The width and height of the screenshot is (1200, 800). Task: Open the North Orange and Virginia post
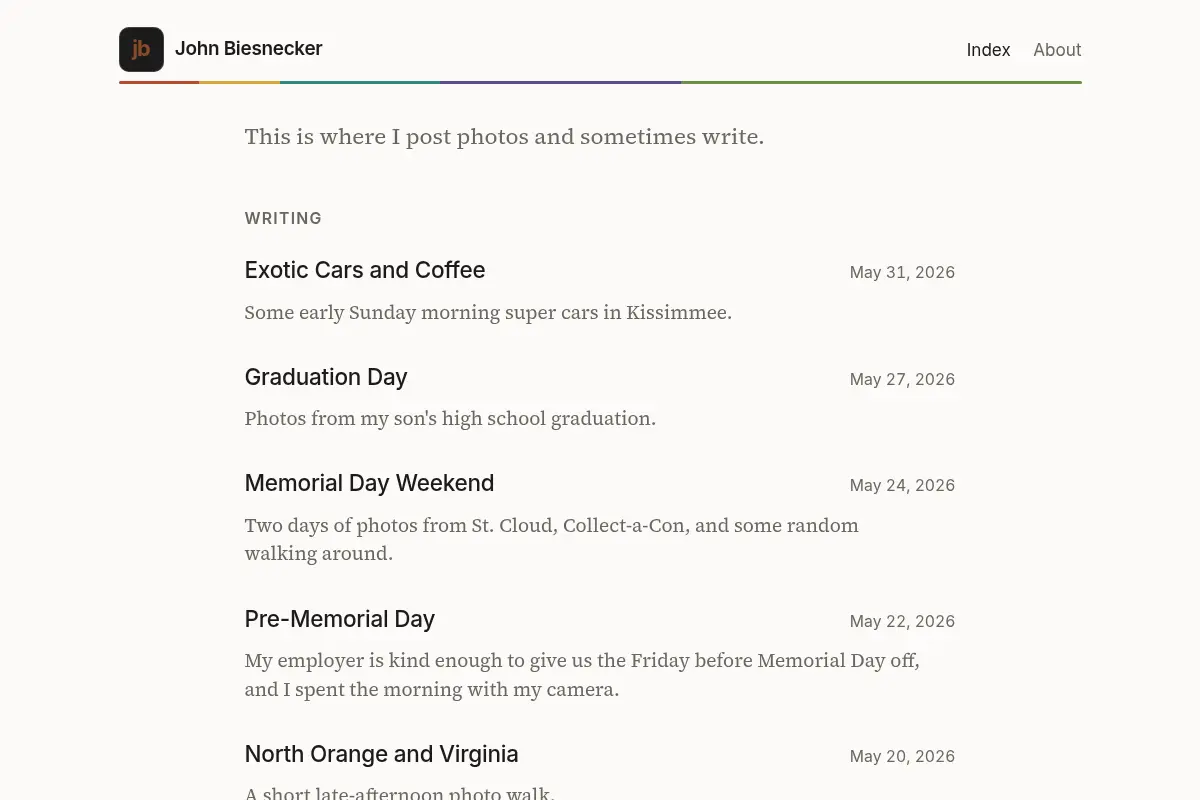381,754
